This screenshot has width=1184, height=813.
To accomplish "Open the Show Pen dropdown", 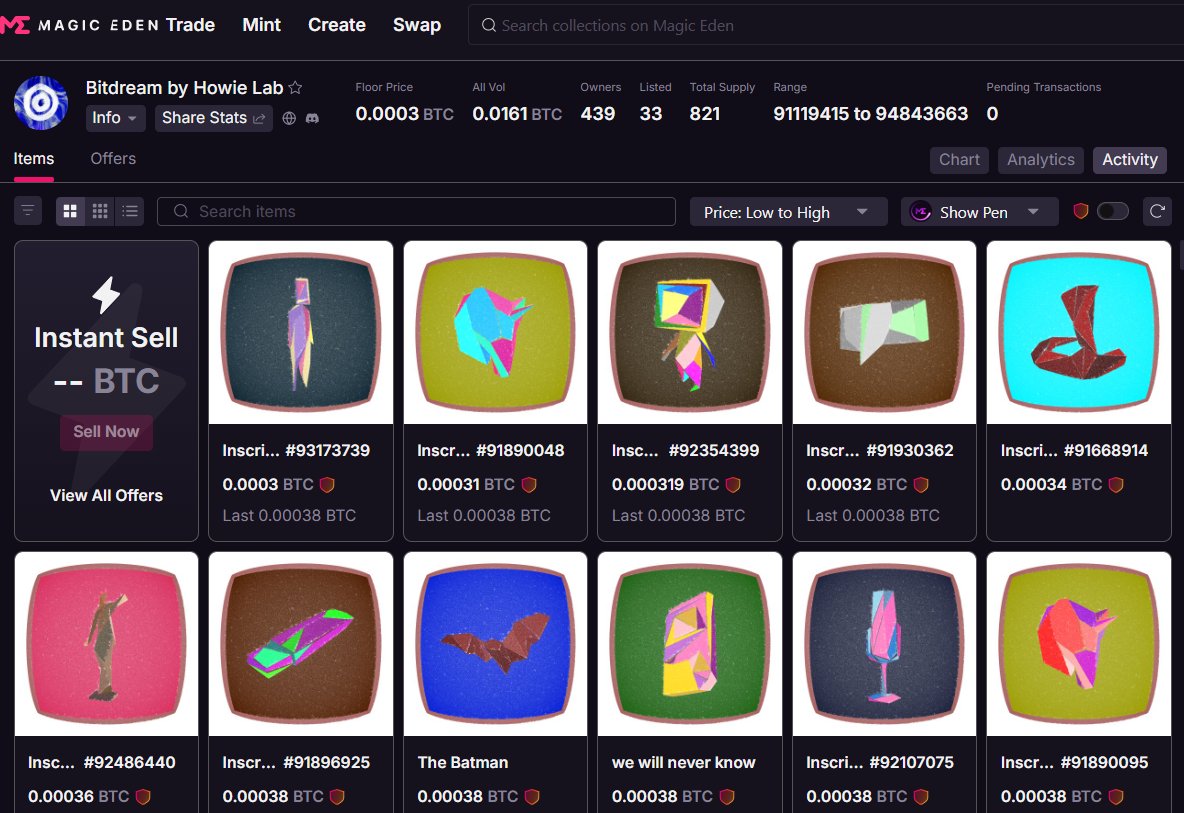I will [979, 212].
